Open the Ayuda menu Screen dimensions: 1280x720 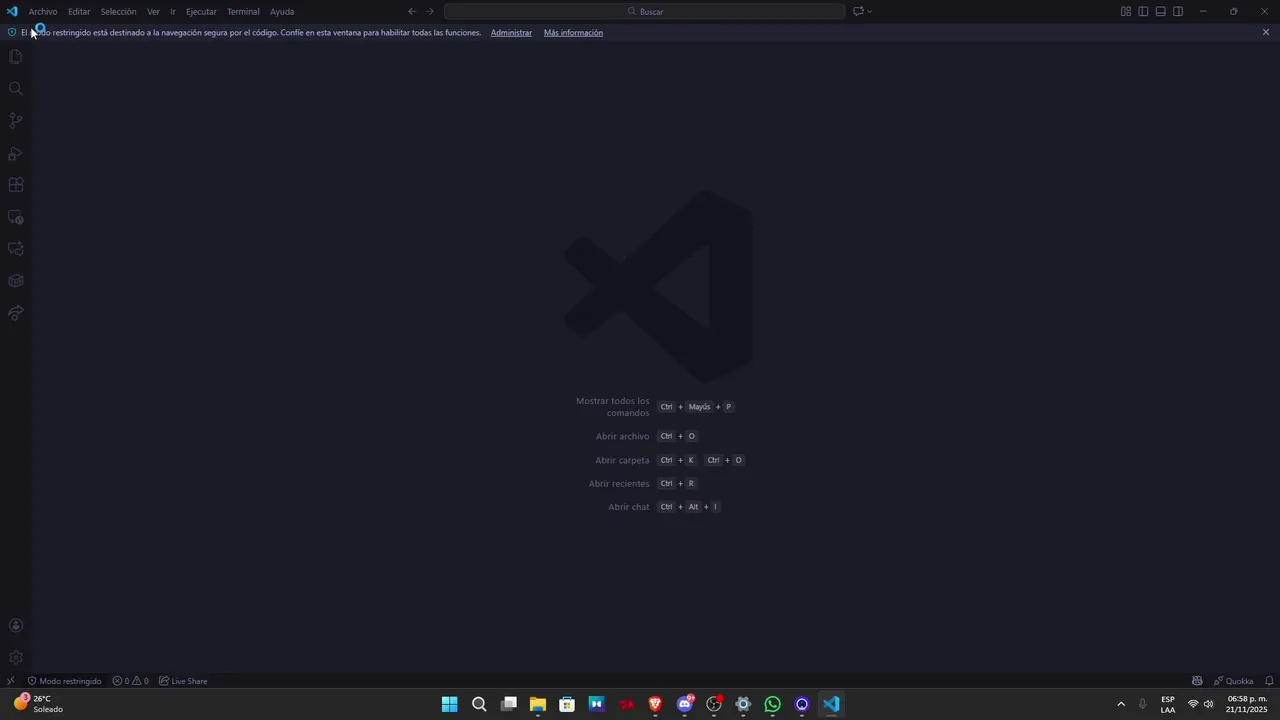pos(282,12)
